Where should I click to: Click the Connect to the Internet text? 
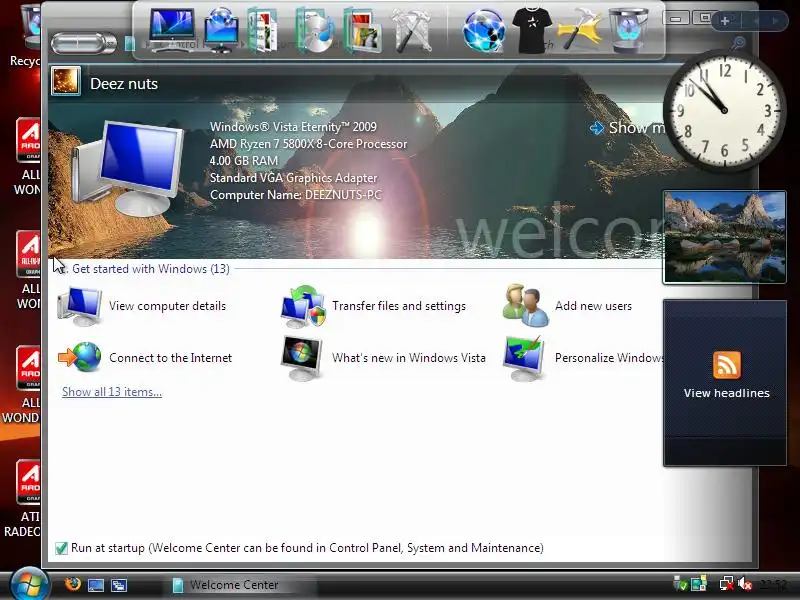click(x=170, y=358)
